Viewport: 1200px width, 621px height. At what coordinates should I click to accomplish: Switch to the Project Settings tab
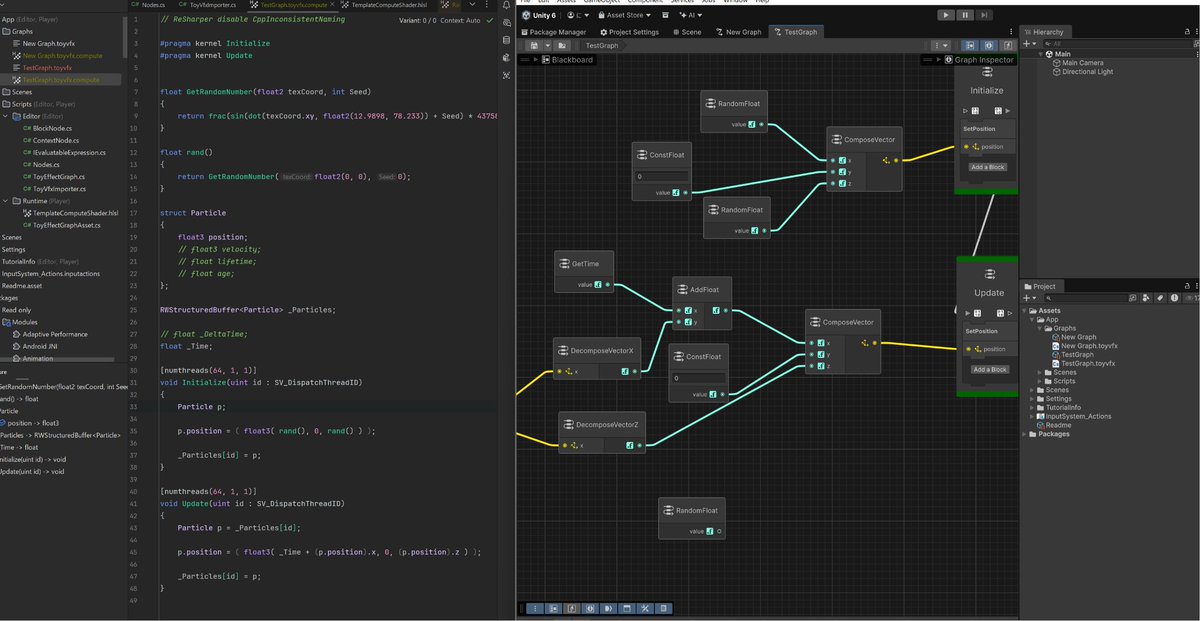click(629, 32)
